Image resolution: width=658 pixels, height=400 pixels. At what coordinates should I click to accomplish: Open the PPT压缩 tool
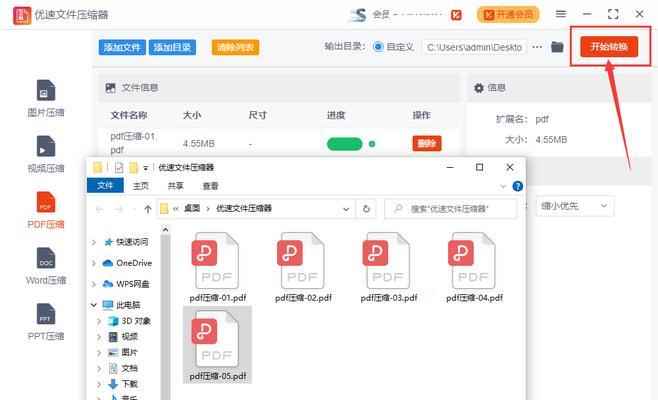click(x=46, y=322)
